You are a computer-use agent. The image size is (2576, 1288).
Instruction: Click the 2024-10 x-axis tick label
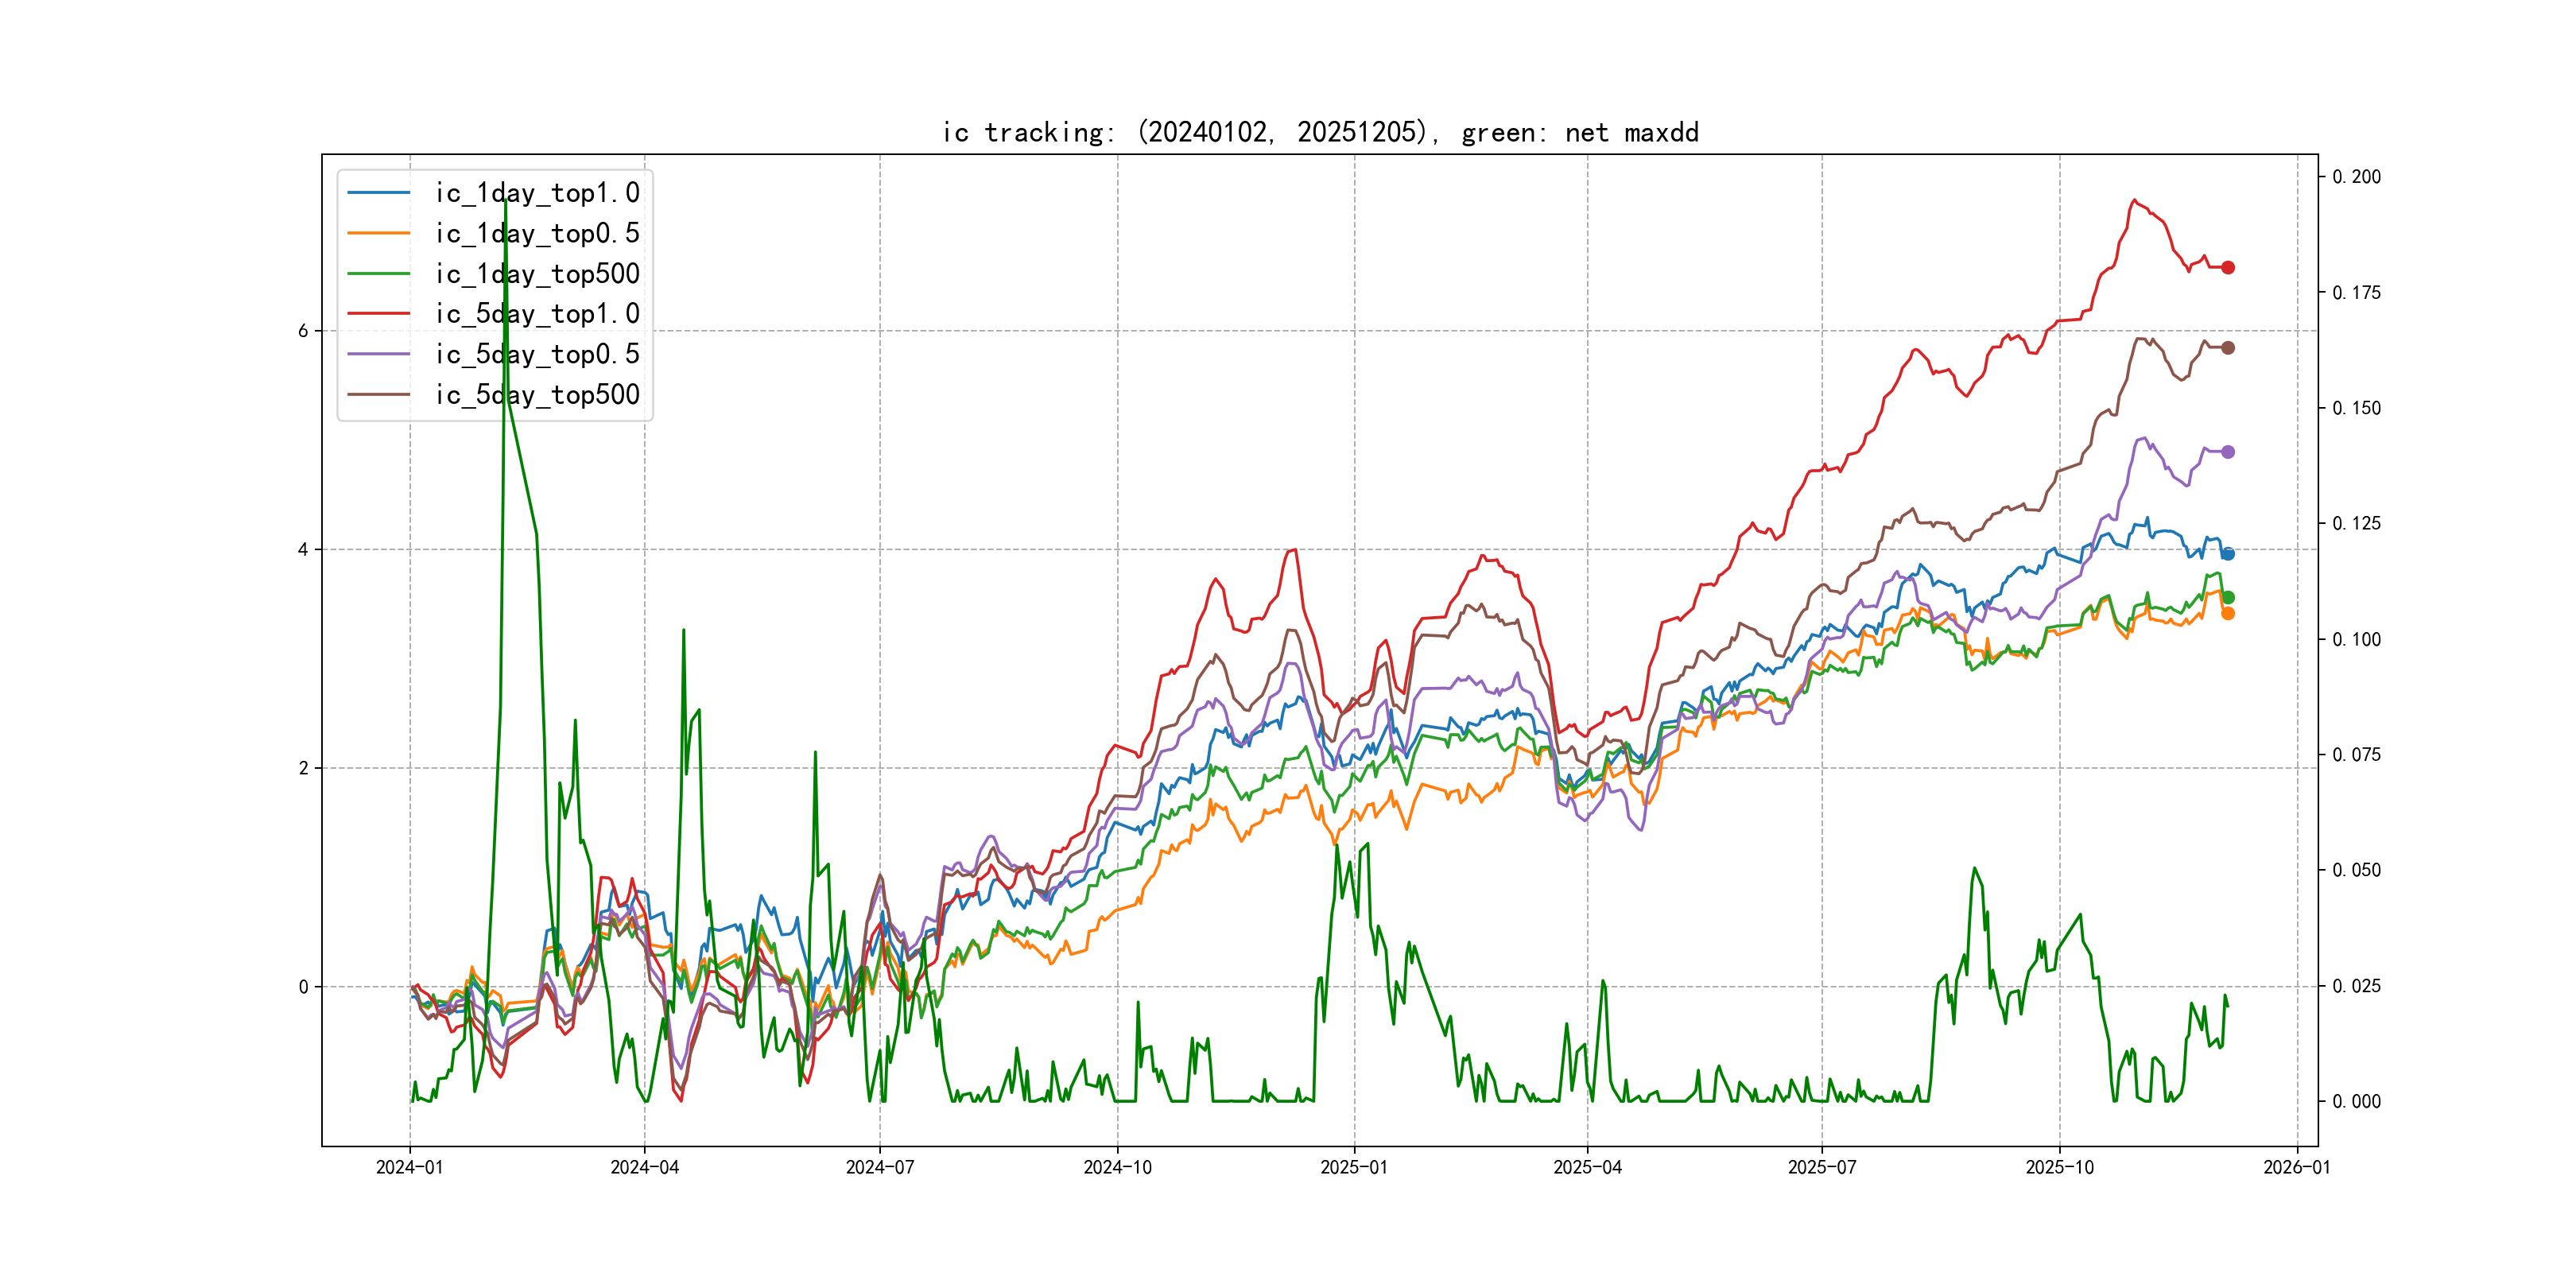(1117, 1167)
